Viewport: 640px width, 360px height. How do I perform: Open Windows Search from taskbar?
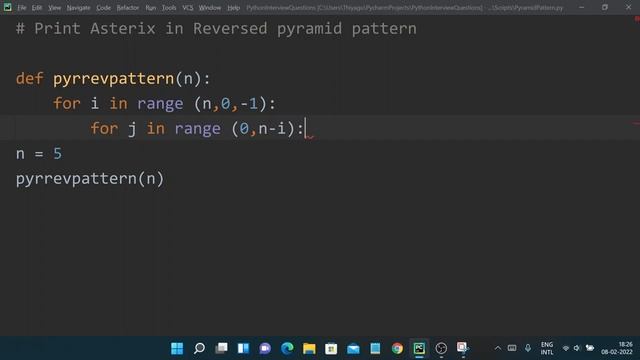(x=199, y=348)
